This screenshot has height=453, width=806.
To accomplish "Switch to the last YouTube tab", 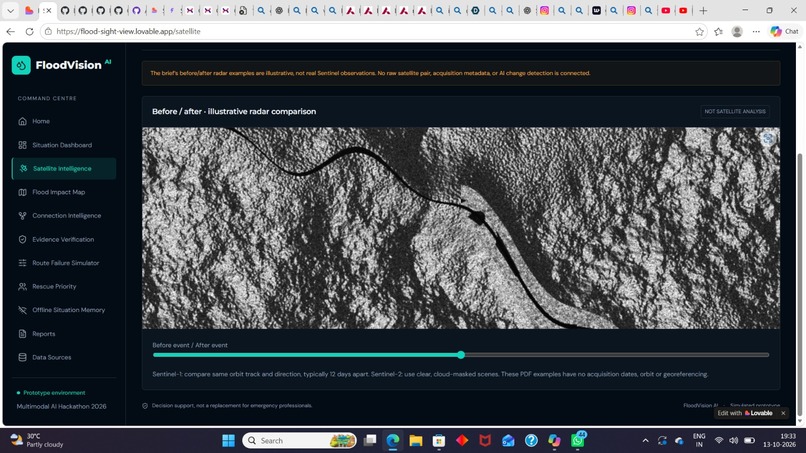I will pos(683,10).
